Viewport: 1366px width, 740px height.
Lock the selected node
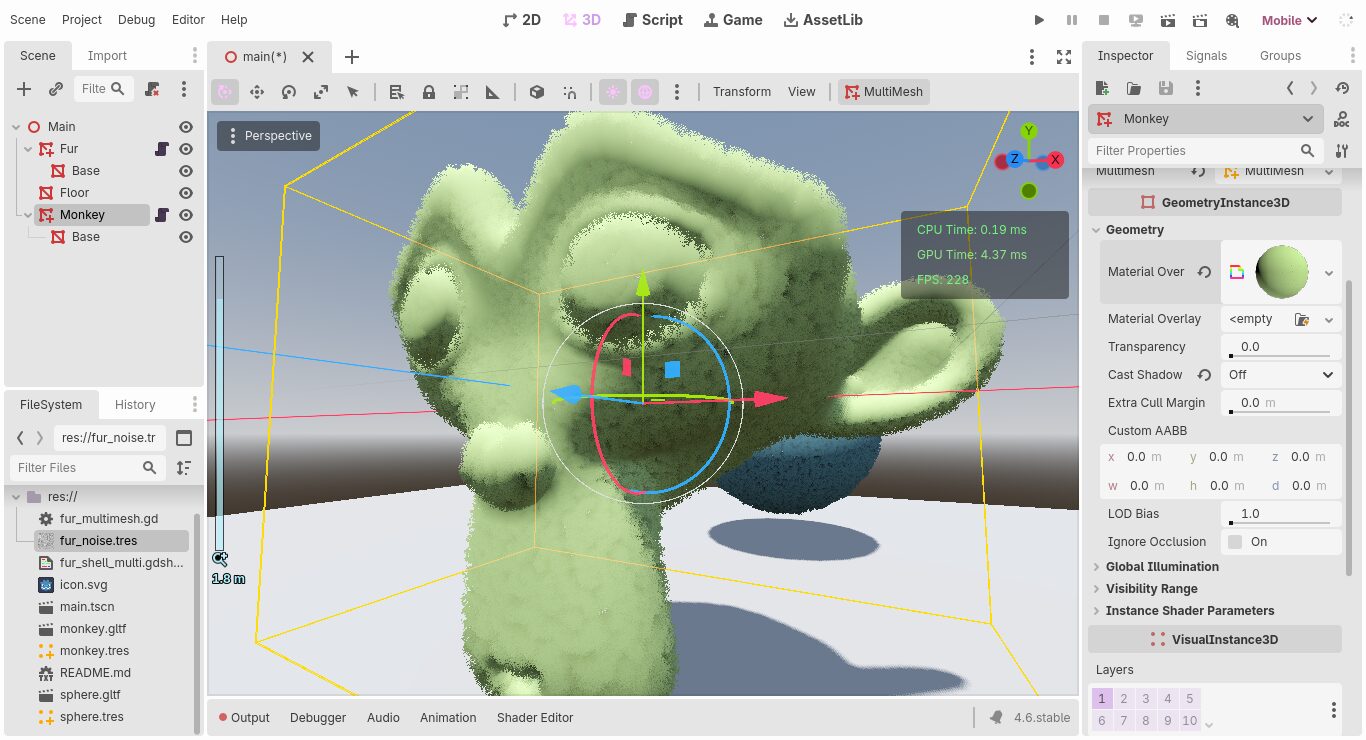tap(429, 92)
